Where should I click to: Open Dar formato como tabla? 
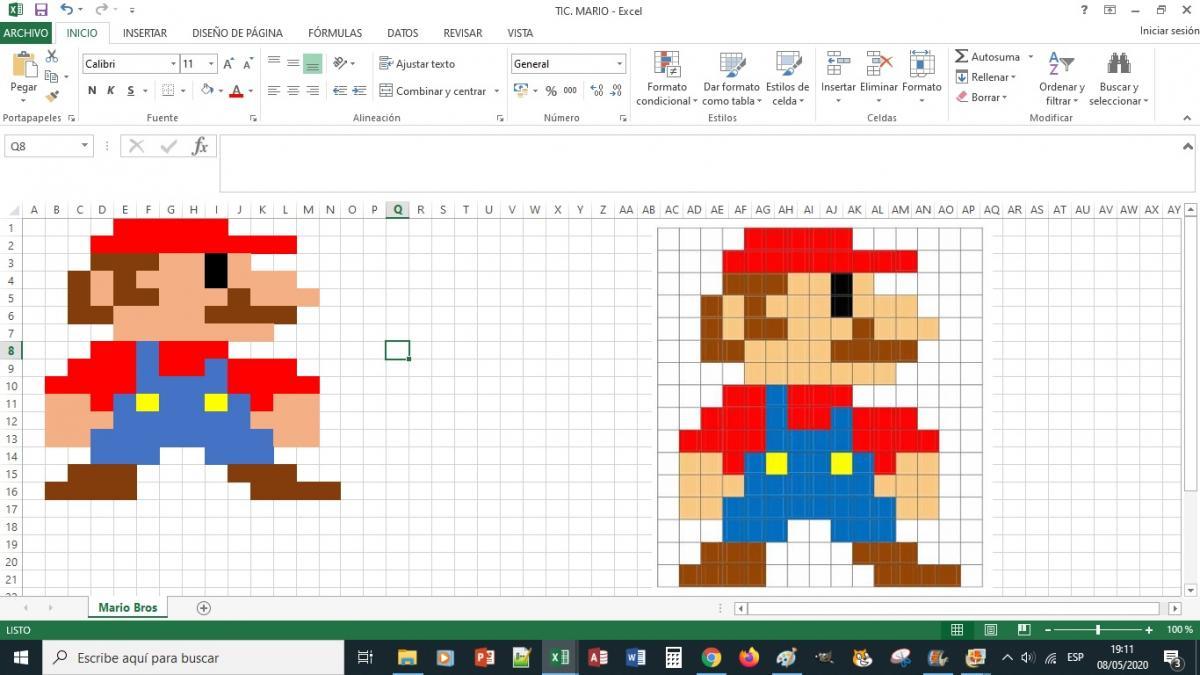[731, 79]
